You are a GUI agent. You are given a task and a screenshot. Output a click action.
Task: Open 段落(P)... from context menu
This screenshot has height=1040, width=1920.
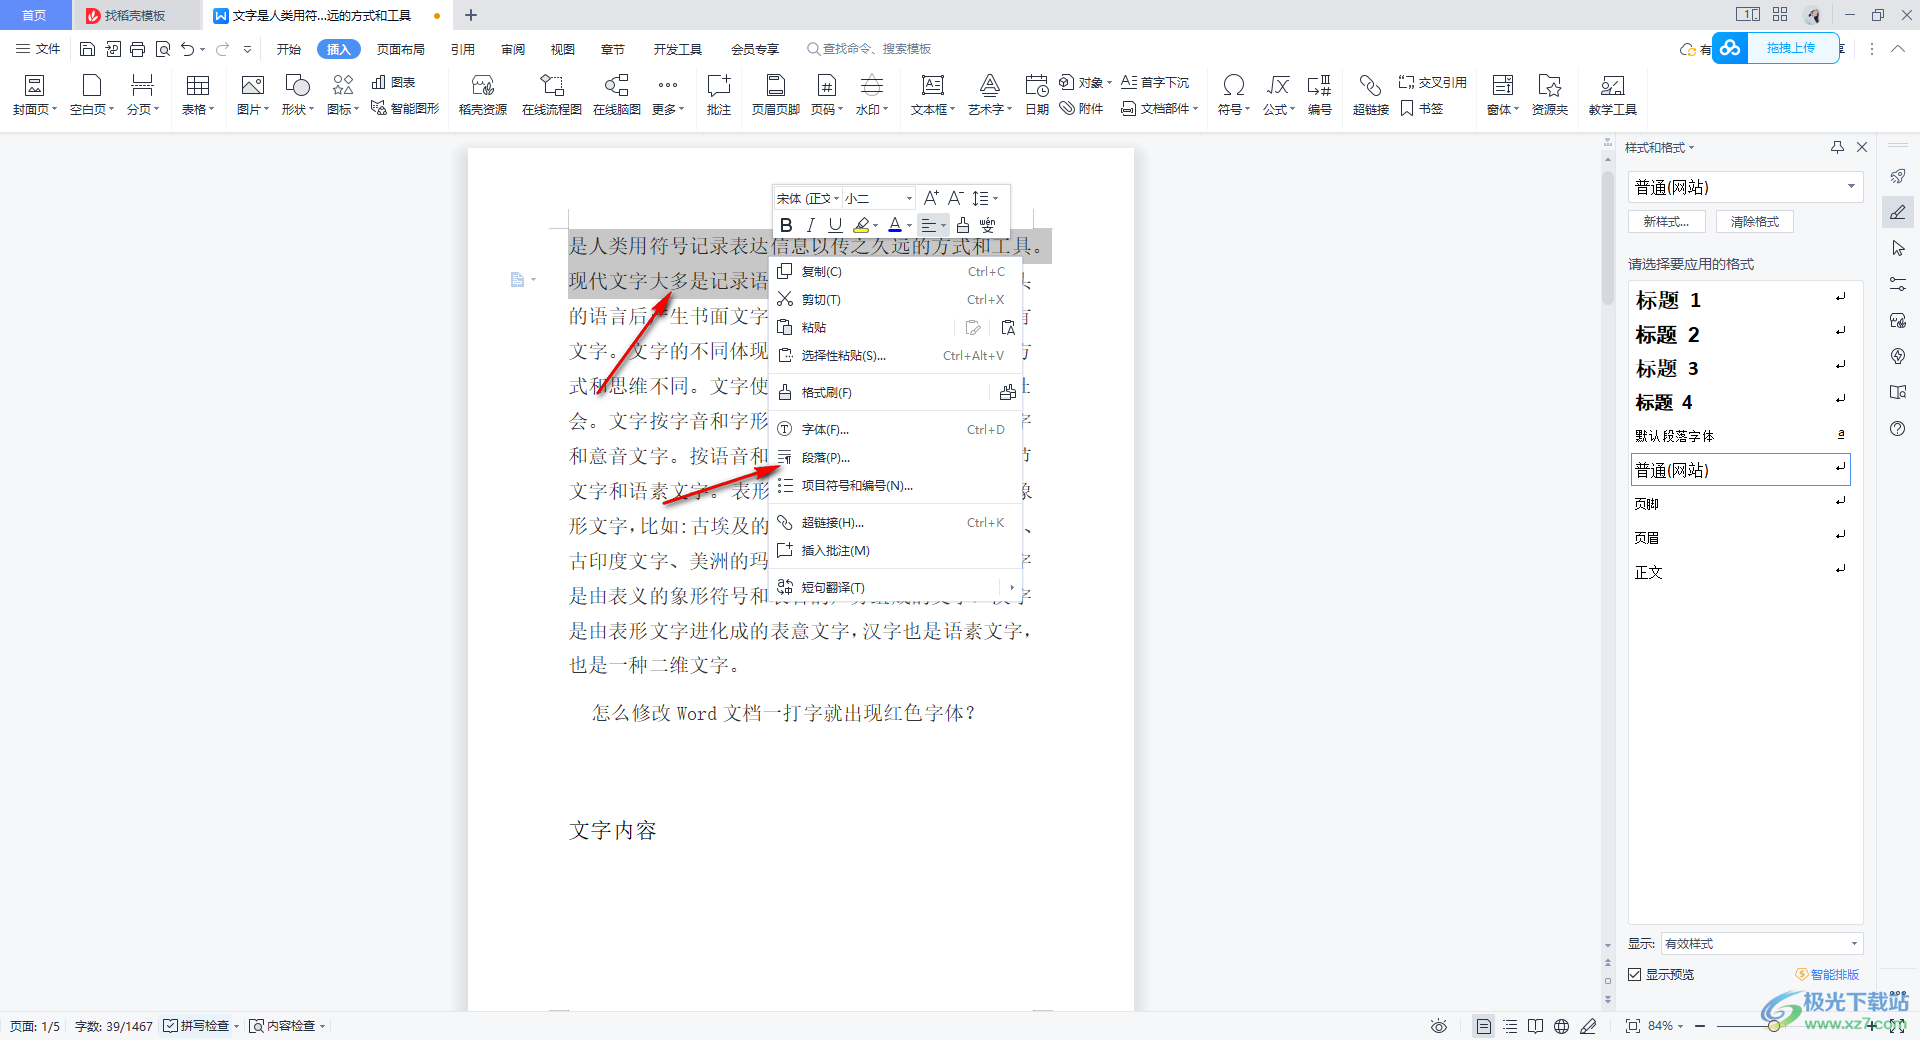[896, 457]
